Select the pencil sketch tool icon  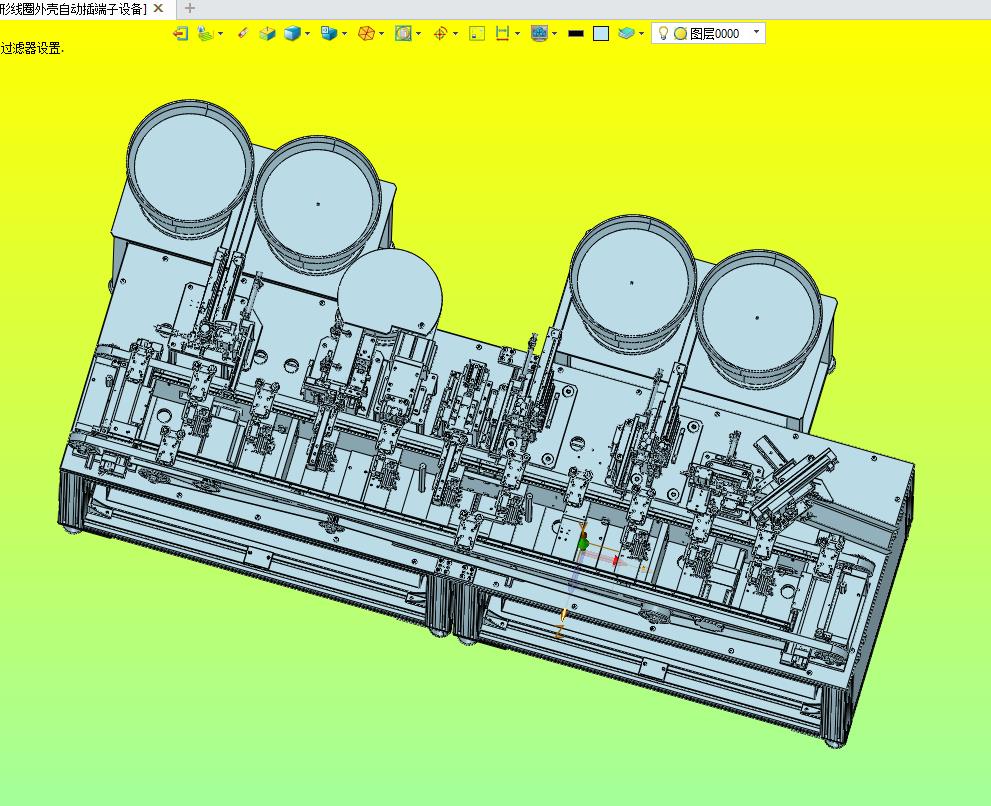243,33
